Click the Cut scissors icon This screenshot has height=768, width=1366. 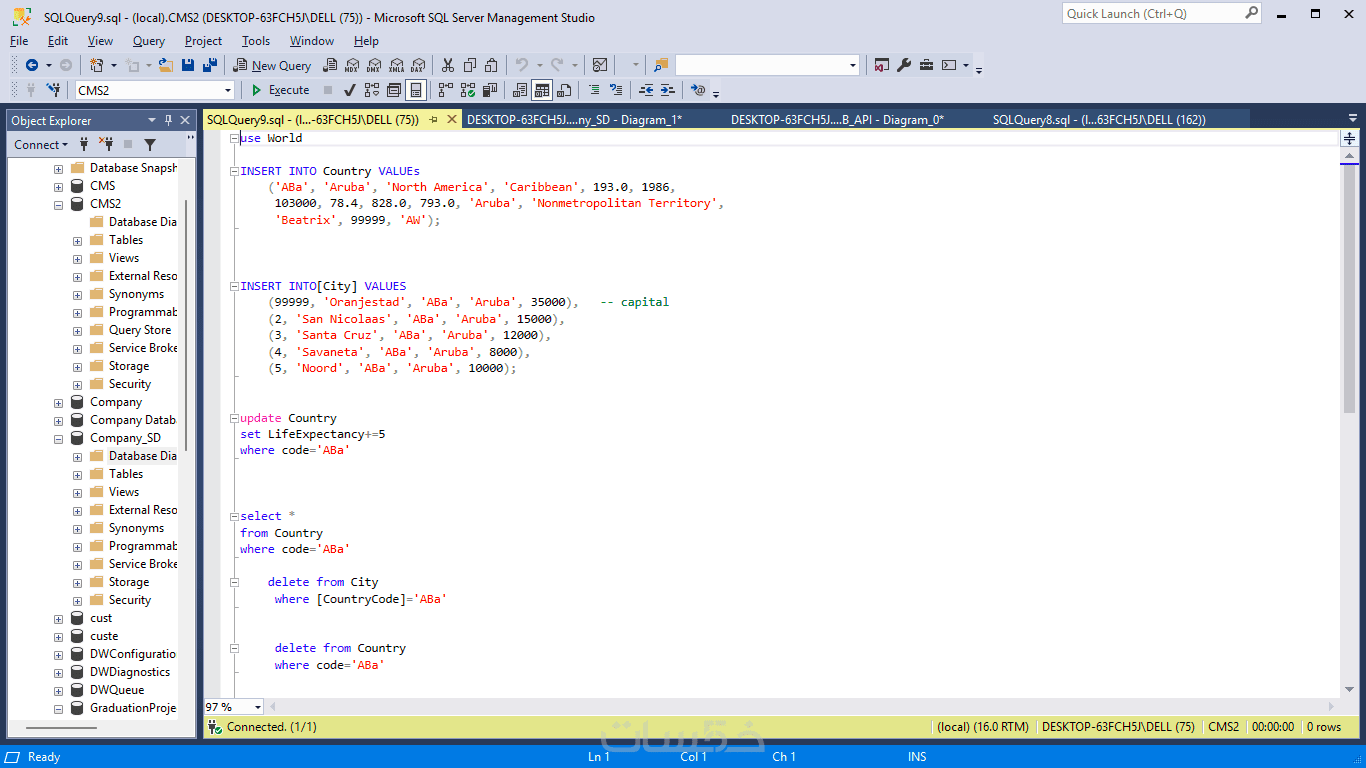[x=447, y=65]
